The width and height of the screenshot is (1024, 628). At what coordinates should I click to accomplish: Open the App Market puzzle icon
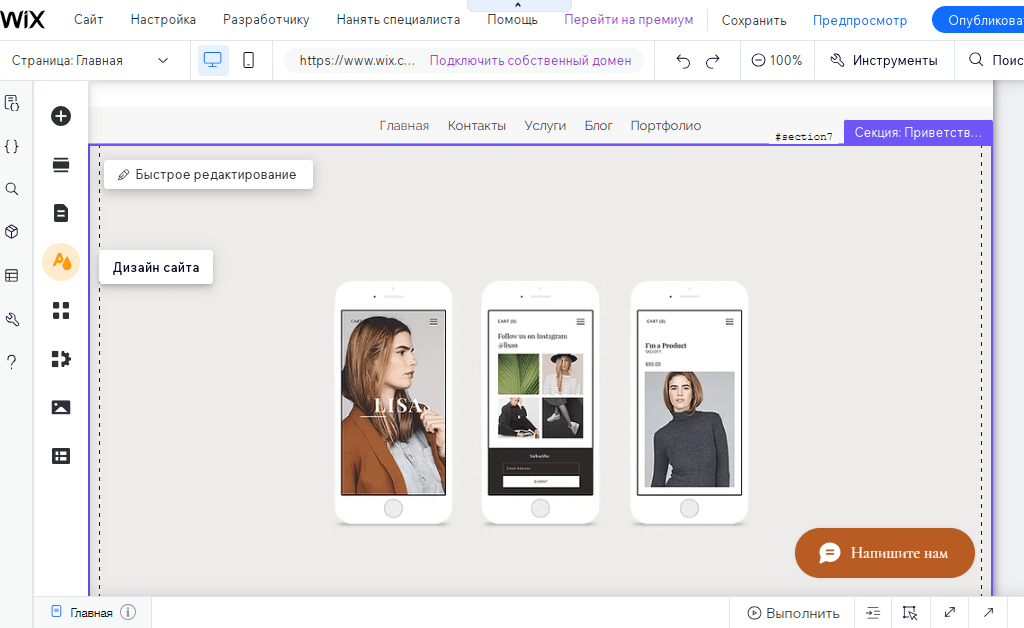[x=61, y=359]
